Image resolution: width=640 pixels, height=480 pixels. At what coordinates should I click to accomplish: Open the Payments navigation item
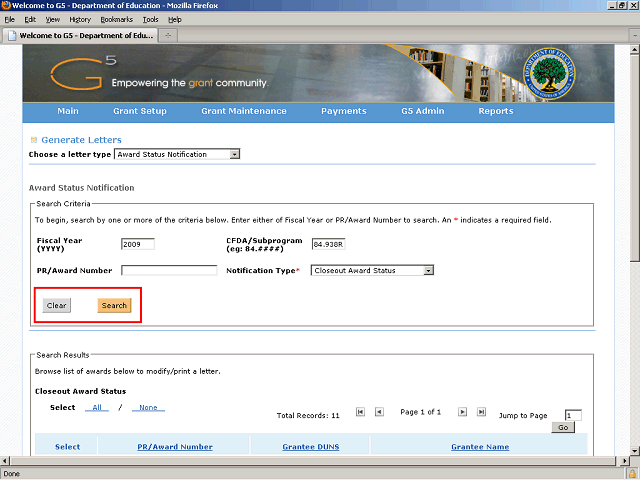click(x=344, y=111)
